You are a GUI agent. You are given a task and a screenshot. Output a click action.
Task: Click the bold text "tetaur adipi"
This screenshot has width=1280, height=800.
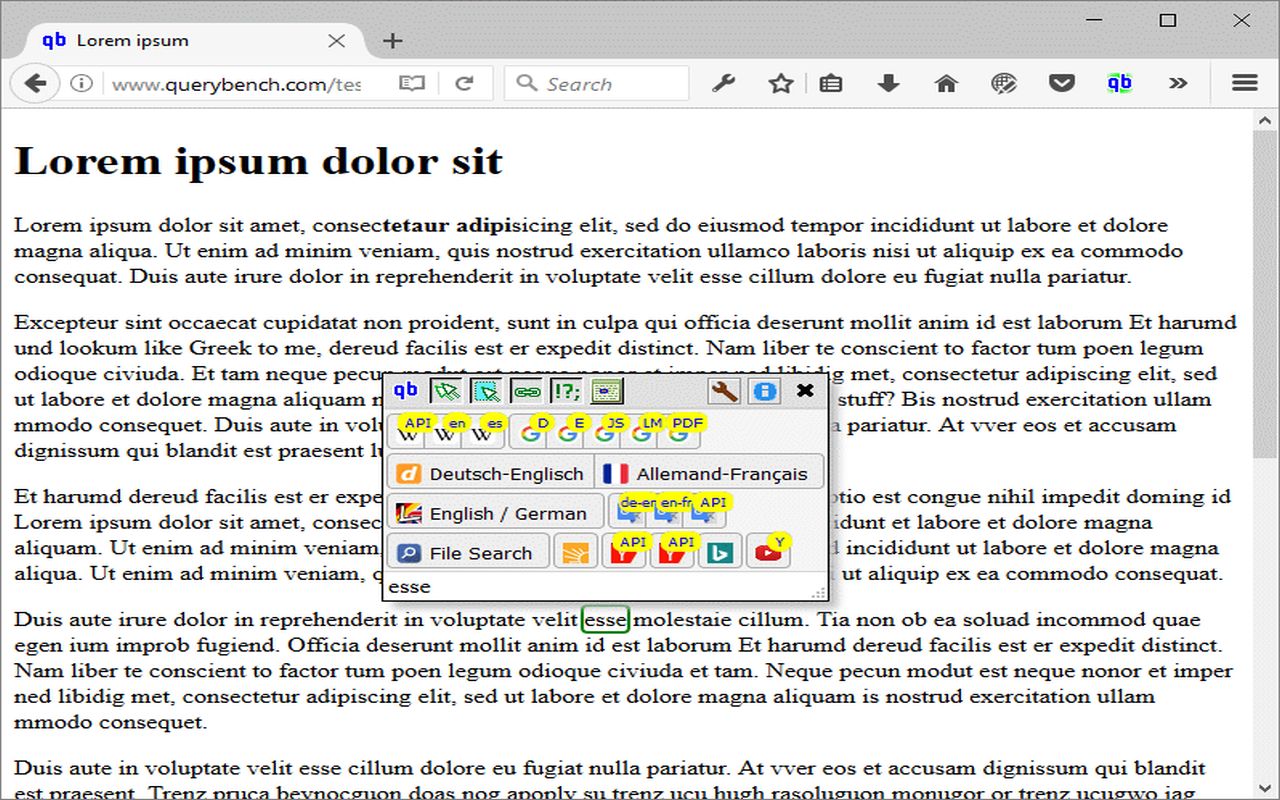[x=445, y=225]
